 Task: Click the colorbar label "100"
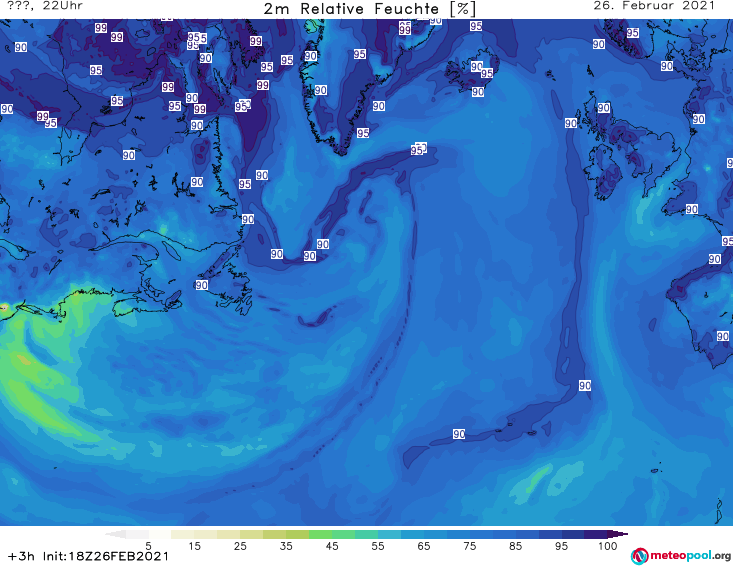click(607, 546)
